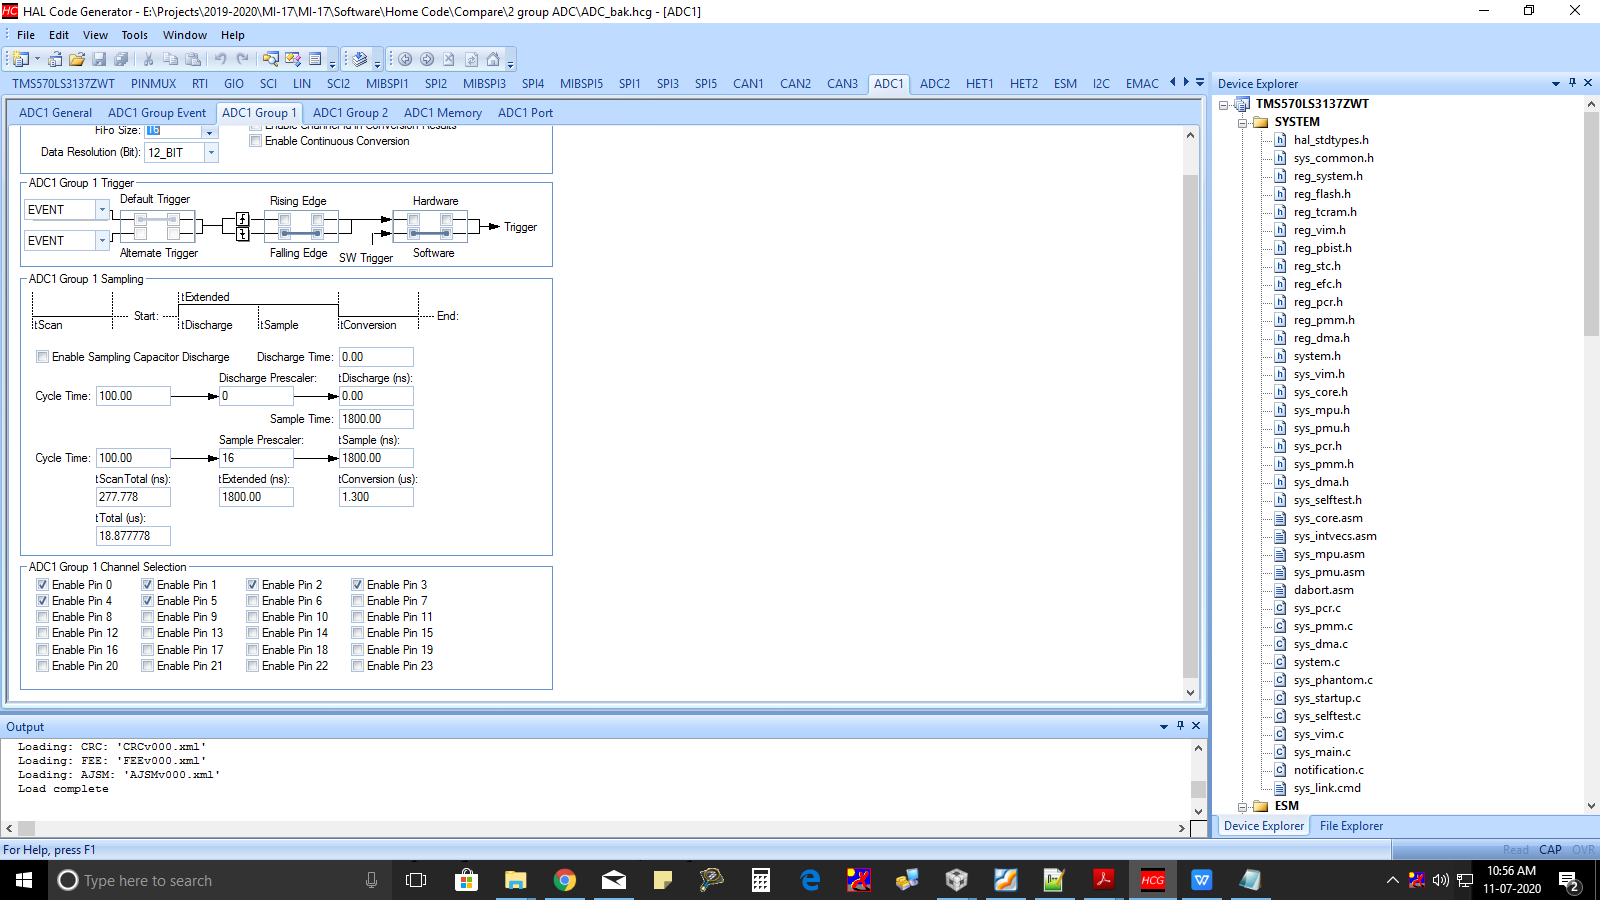1600x900 pixels.
Task: Close the Output panel with X icon
Action: 1196,726
